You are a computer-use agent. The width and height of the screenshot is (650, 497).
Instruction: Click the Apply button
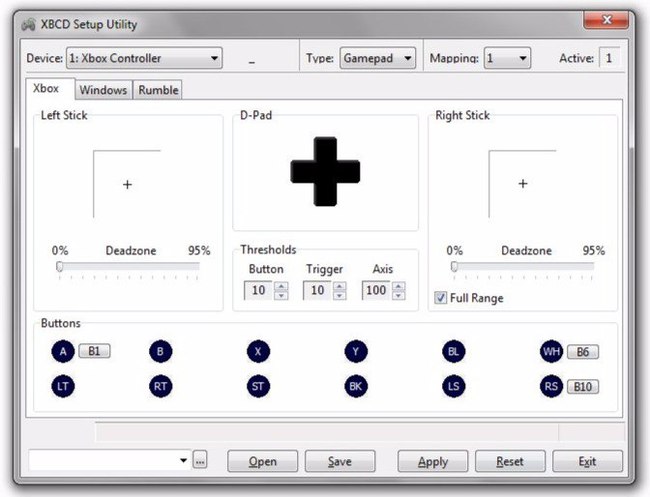pyautogui.click(x=432, y=461)
